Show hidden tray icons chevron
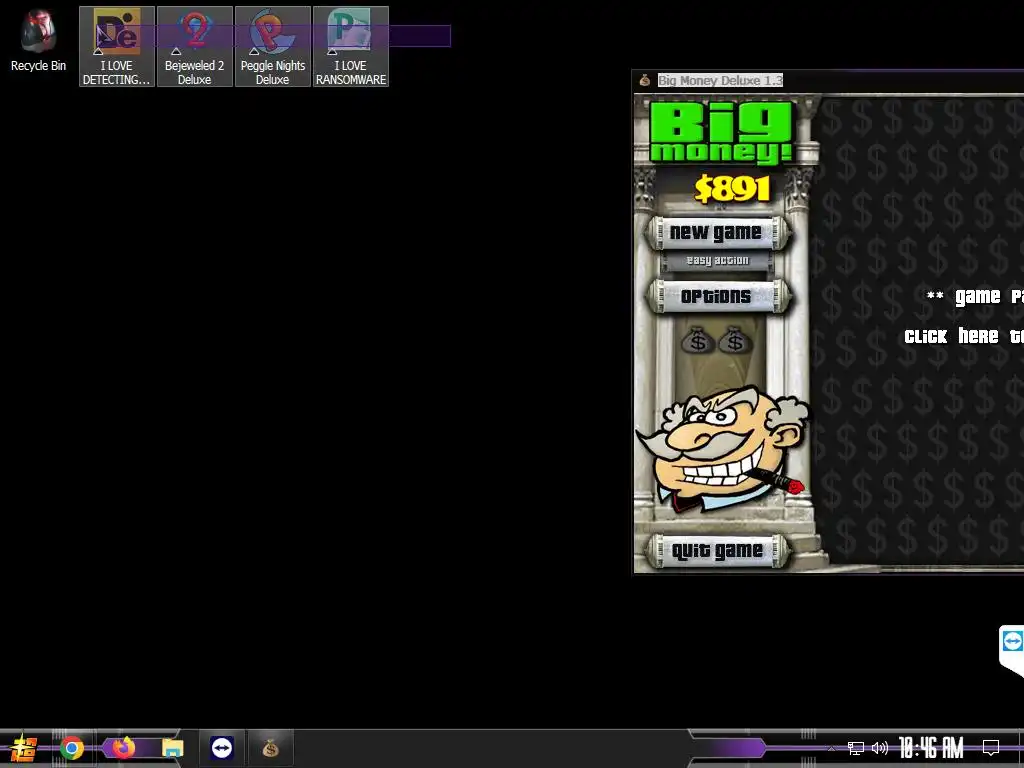 tap(832, 748)
